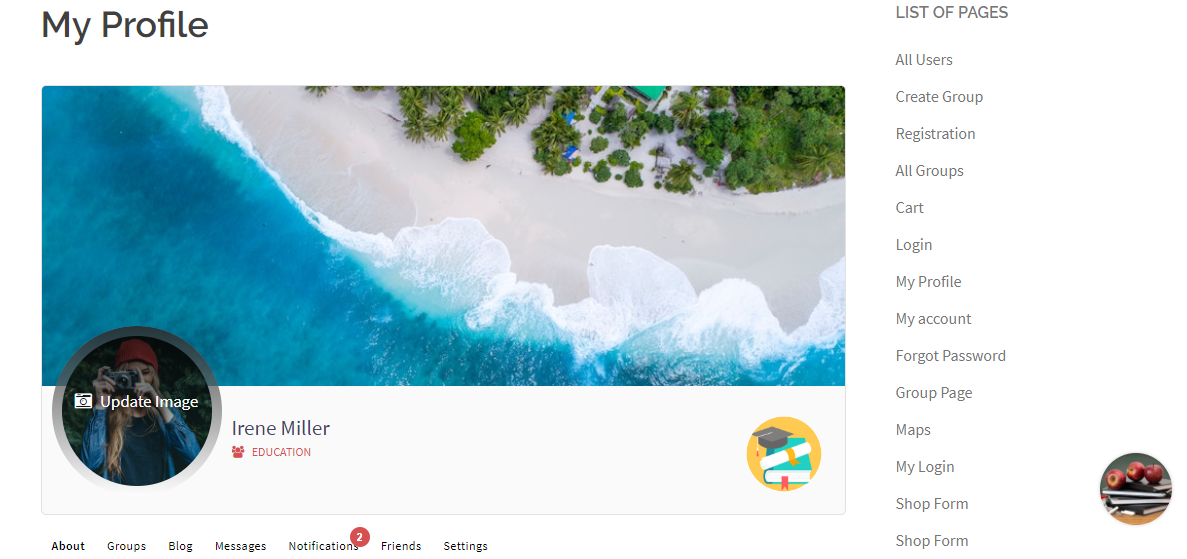Switch to the Groups tab

[x=126, y=546]
